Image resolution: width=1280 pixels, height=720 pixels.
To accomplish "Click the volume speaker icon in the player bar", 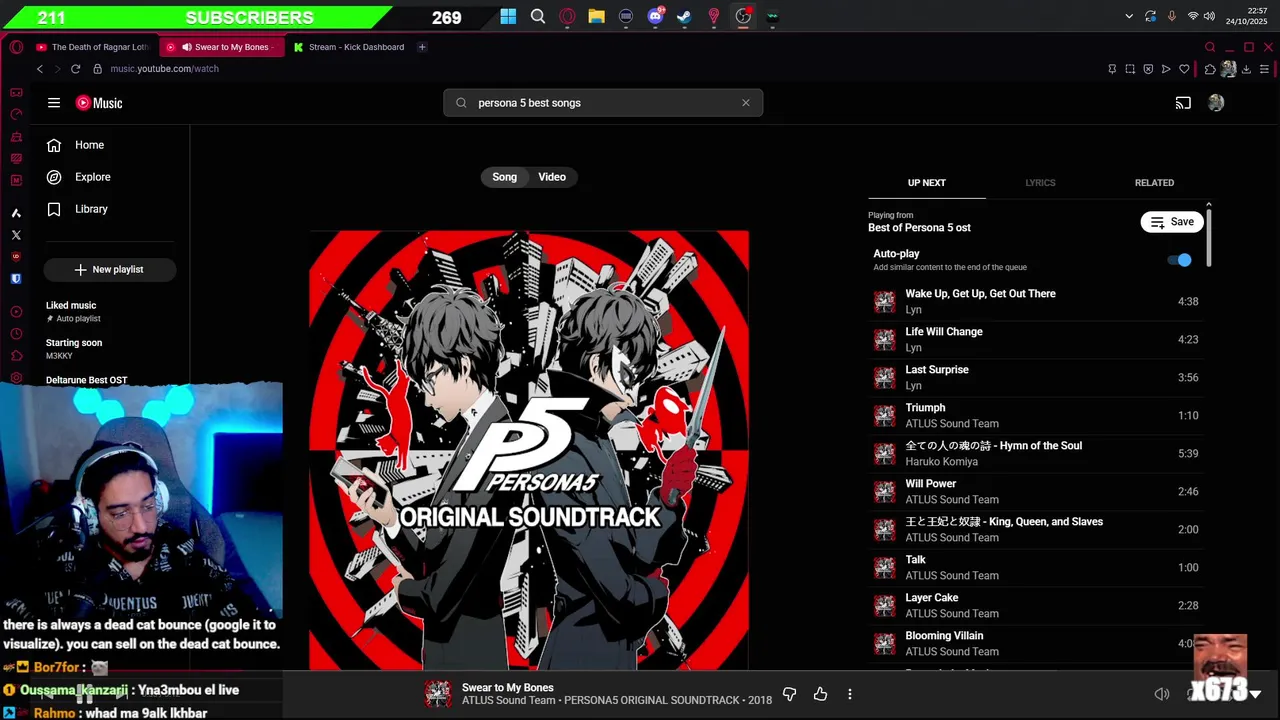I will pos(1162,694).
